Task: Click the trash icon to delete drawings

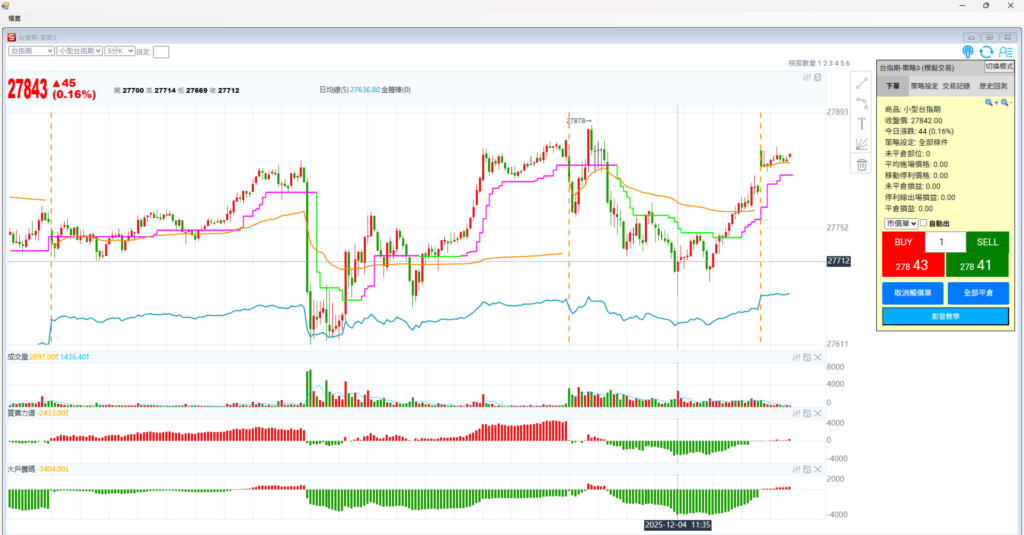Action: pyautogui.click(x=861, y=165)
